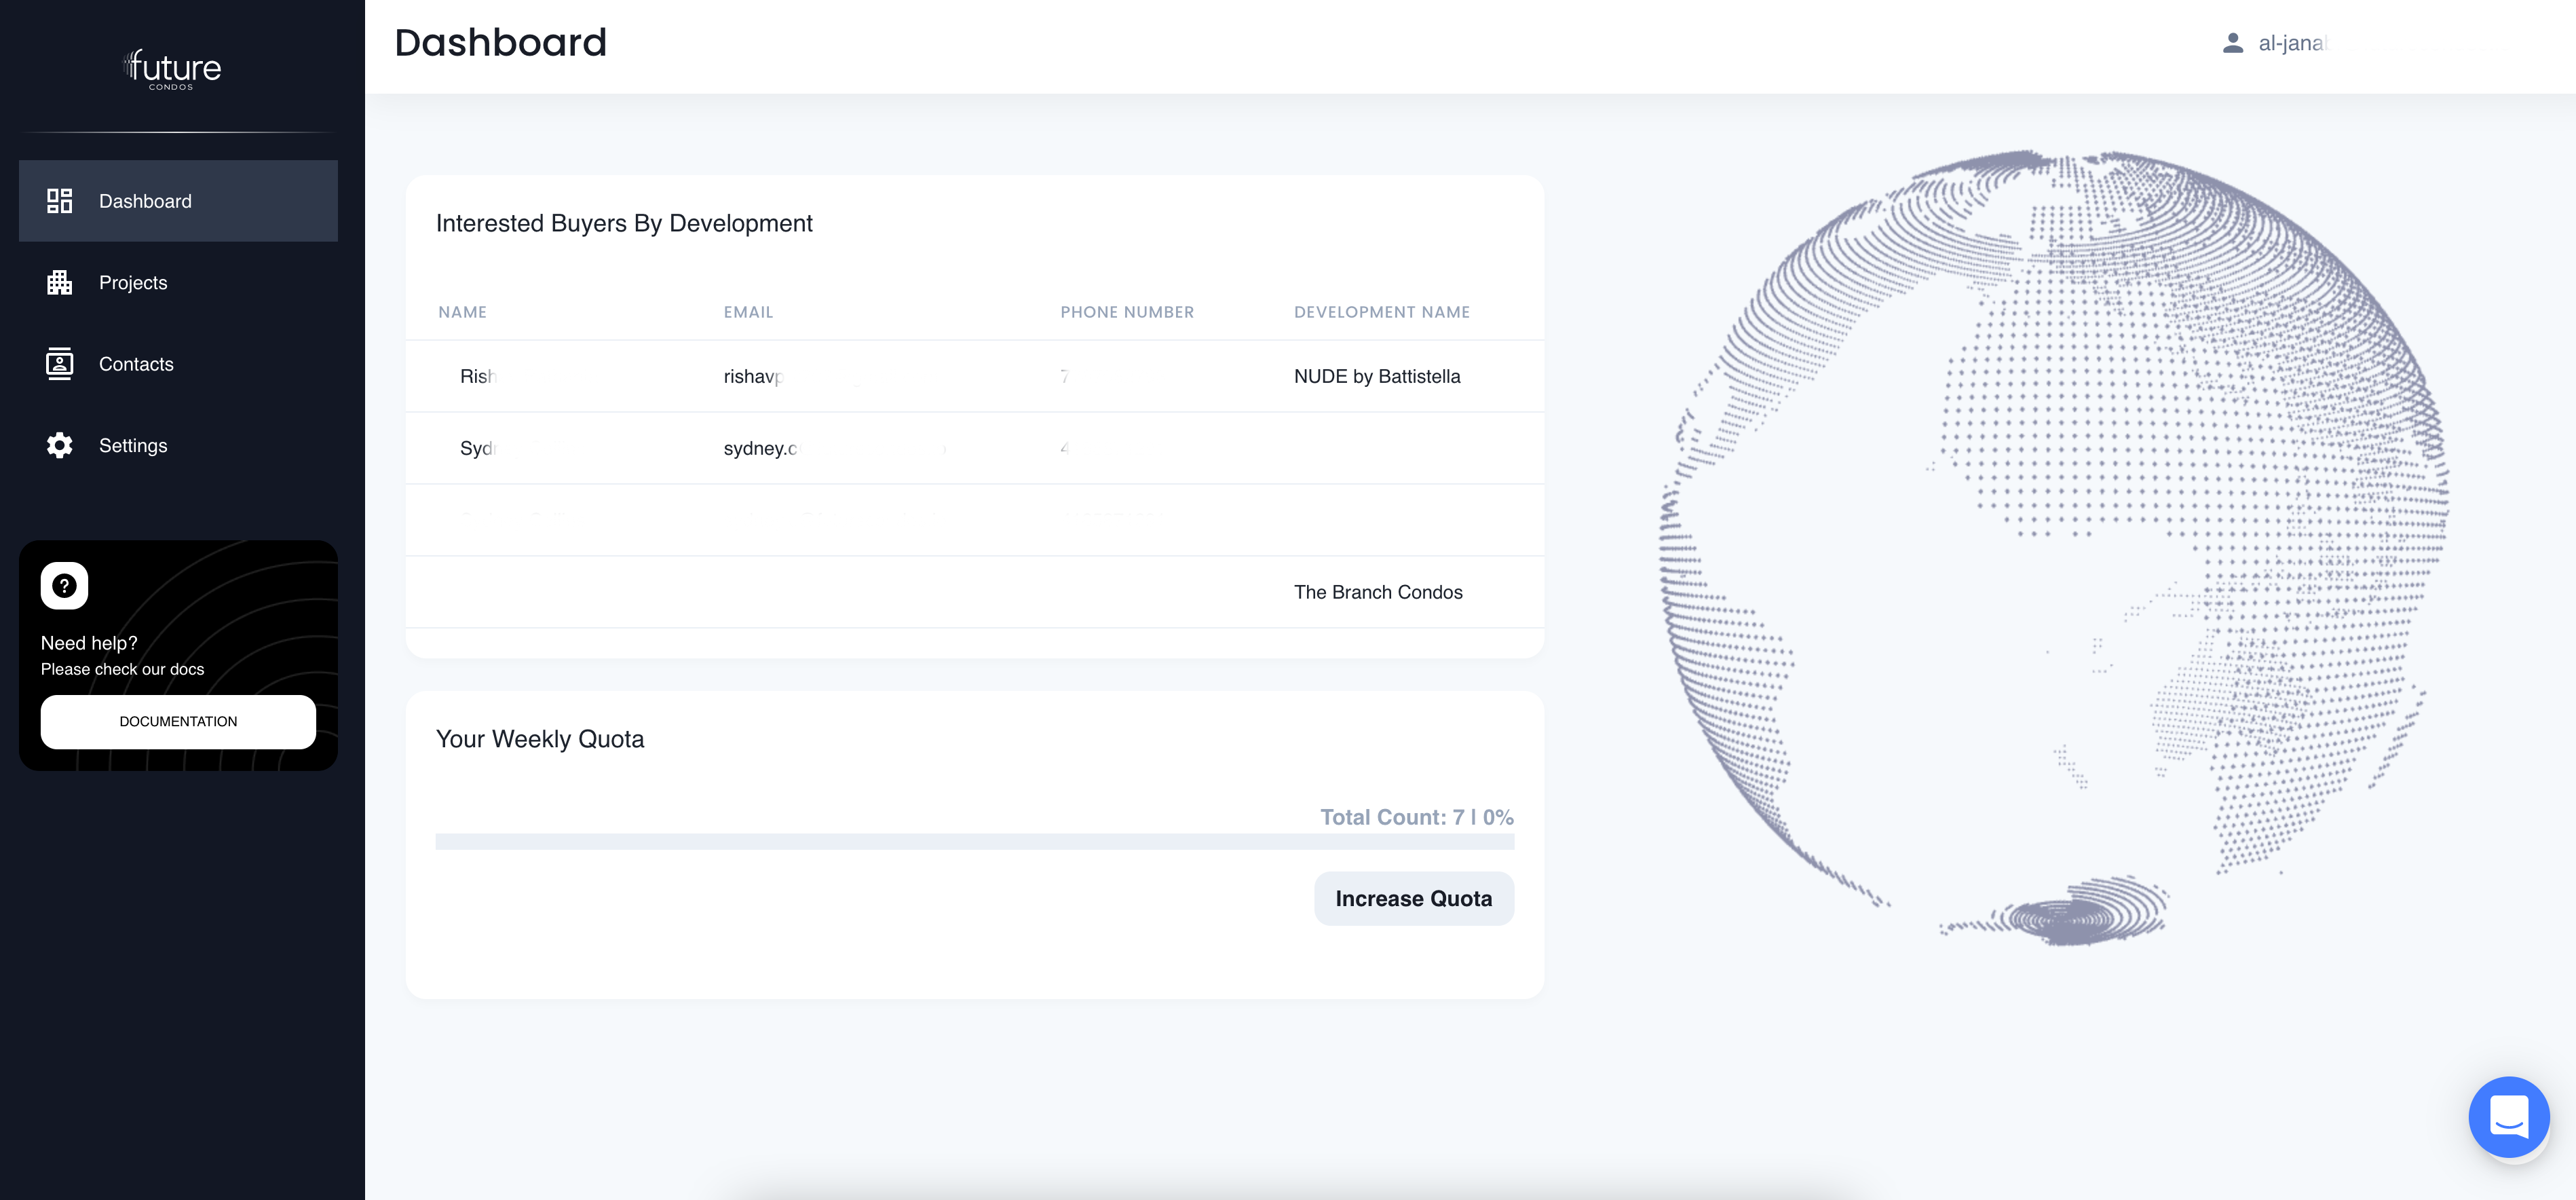Click the Dashboard grid icon in sidebar
Screen dimensions: 2576x1200
(x=59, y=201)
